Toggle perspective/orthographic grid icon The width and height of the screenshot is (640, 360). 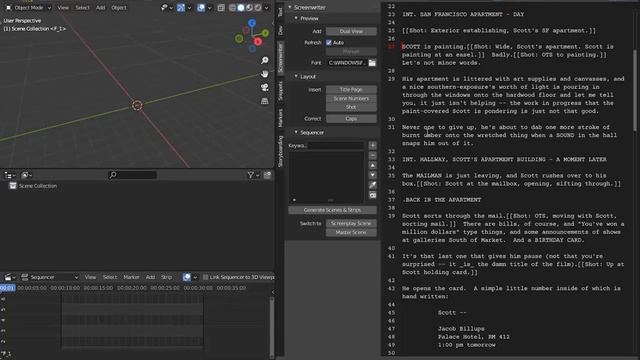[264, 101]
